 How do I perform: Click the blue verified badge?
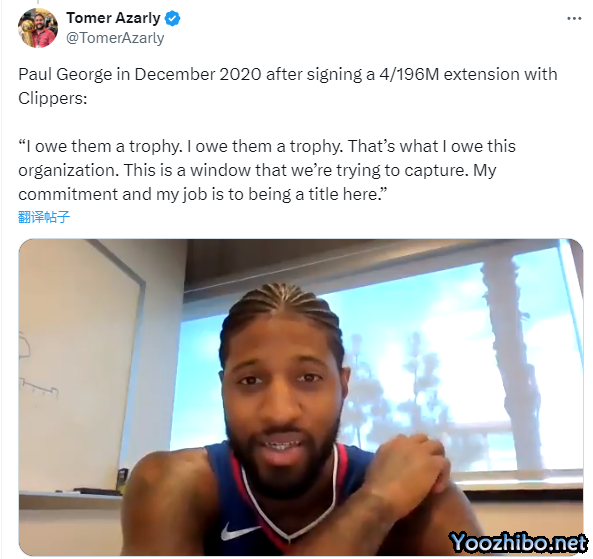pyautogui.click(x=172, y=19)
